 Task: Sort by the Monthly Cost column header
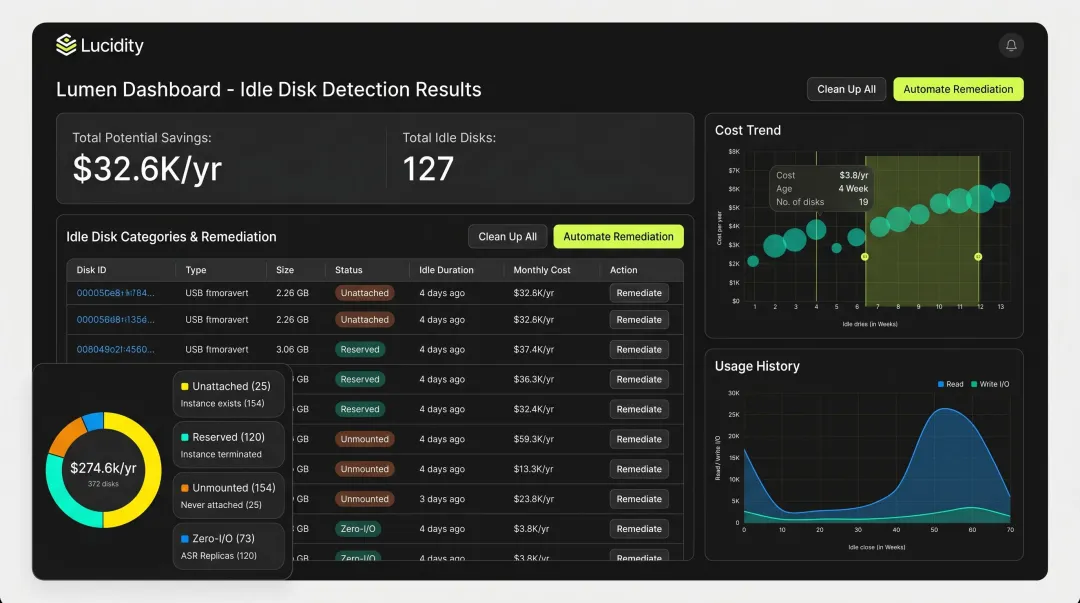point(541,270)
